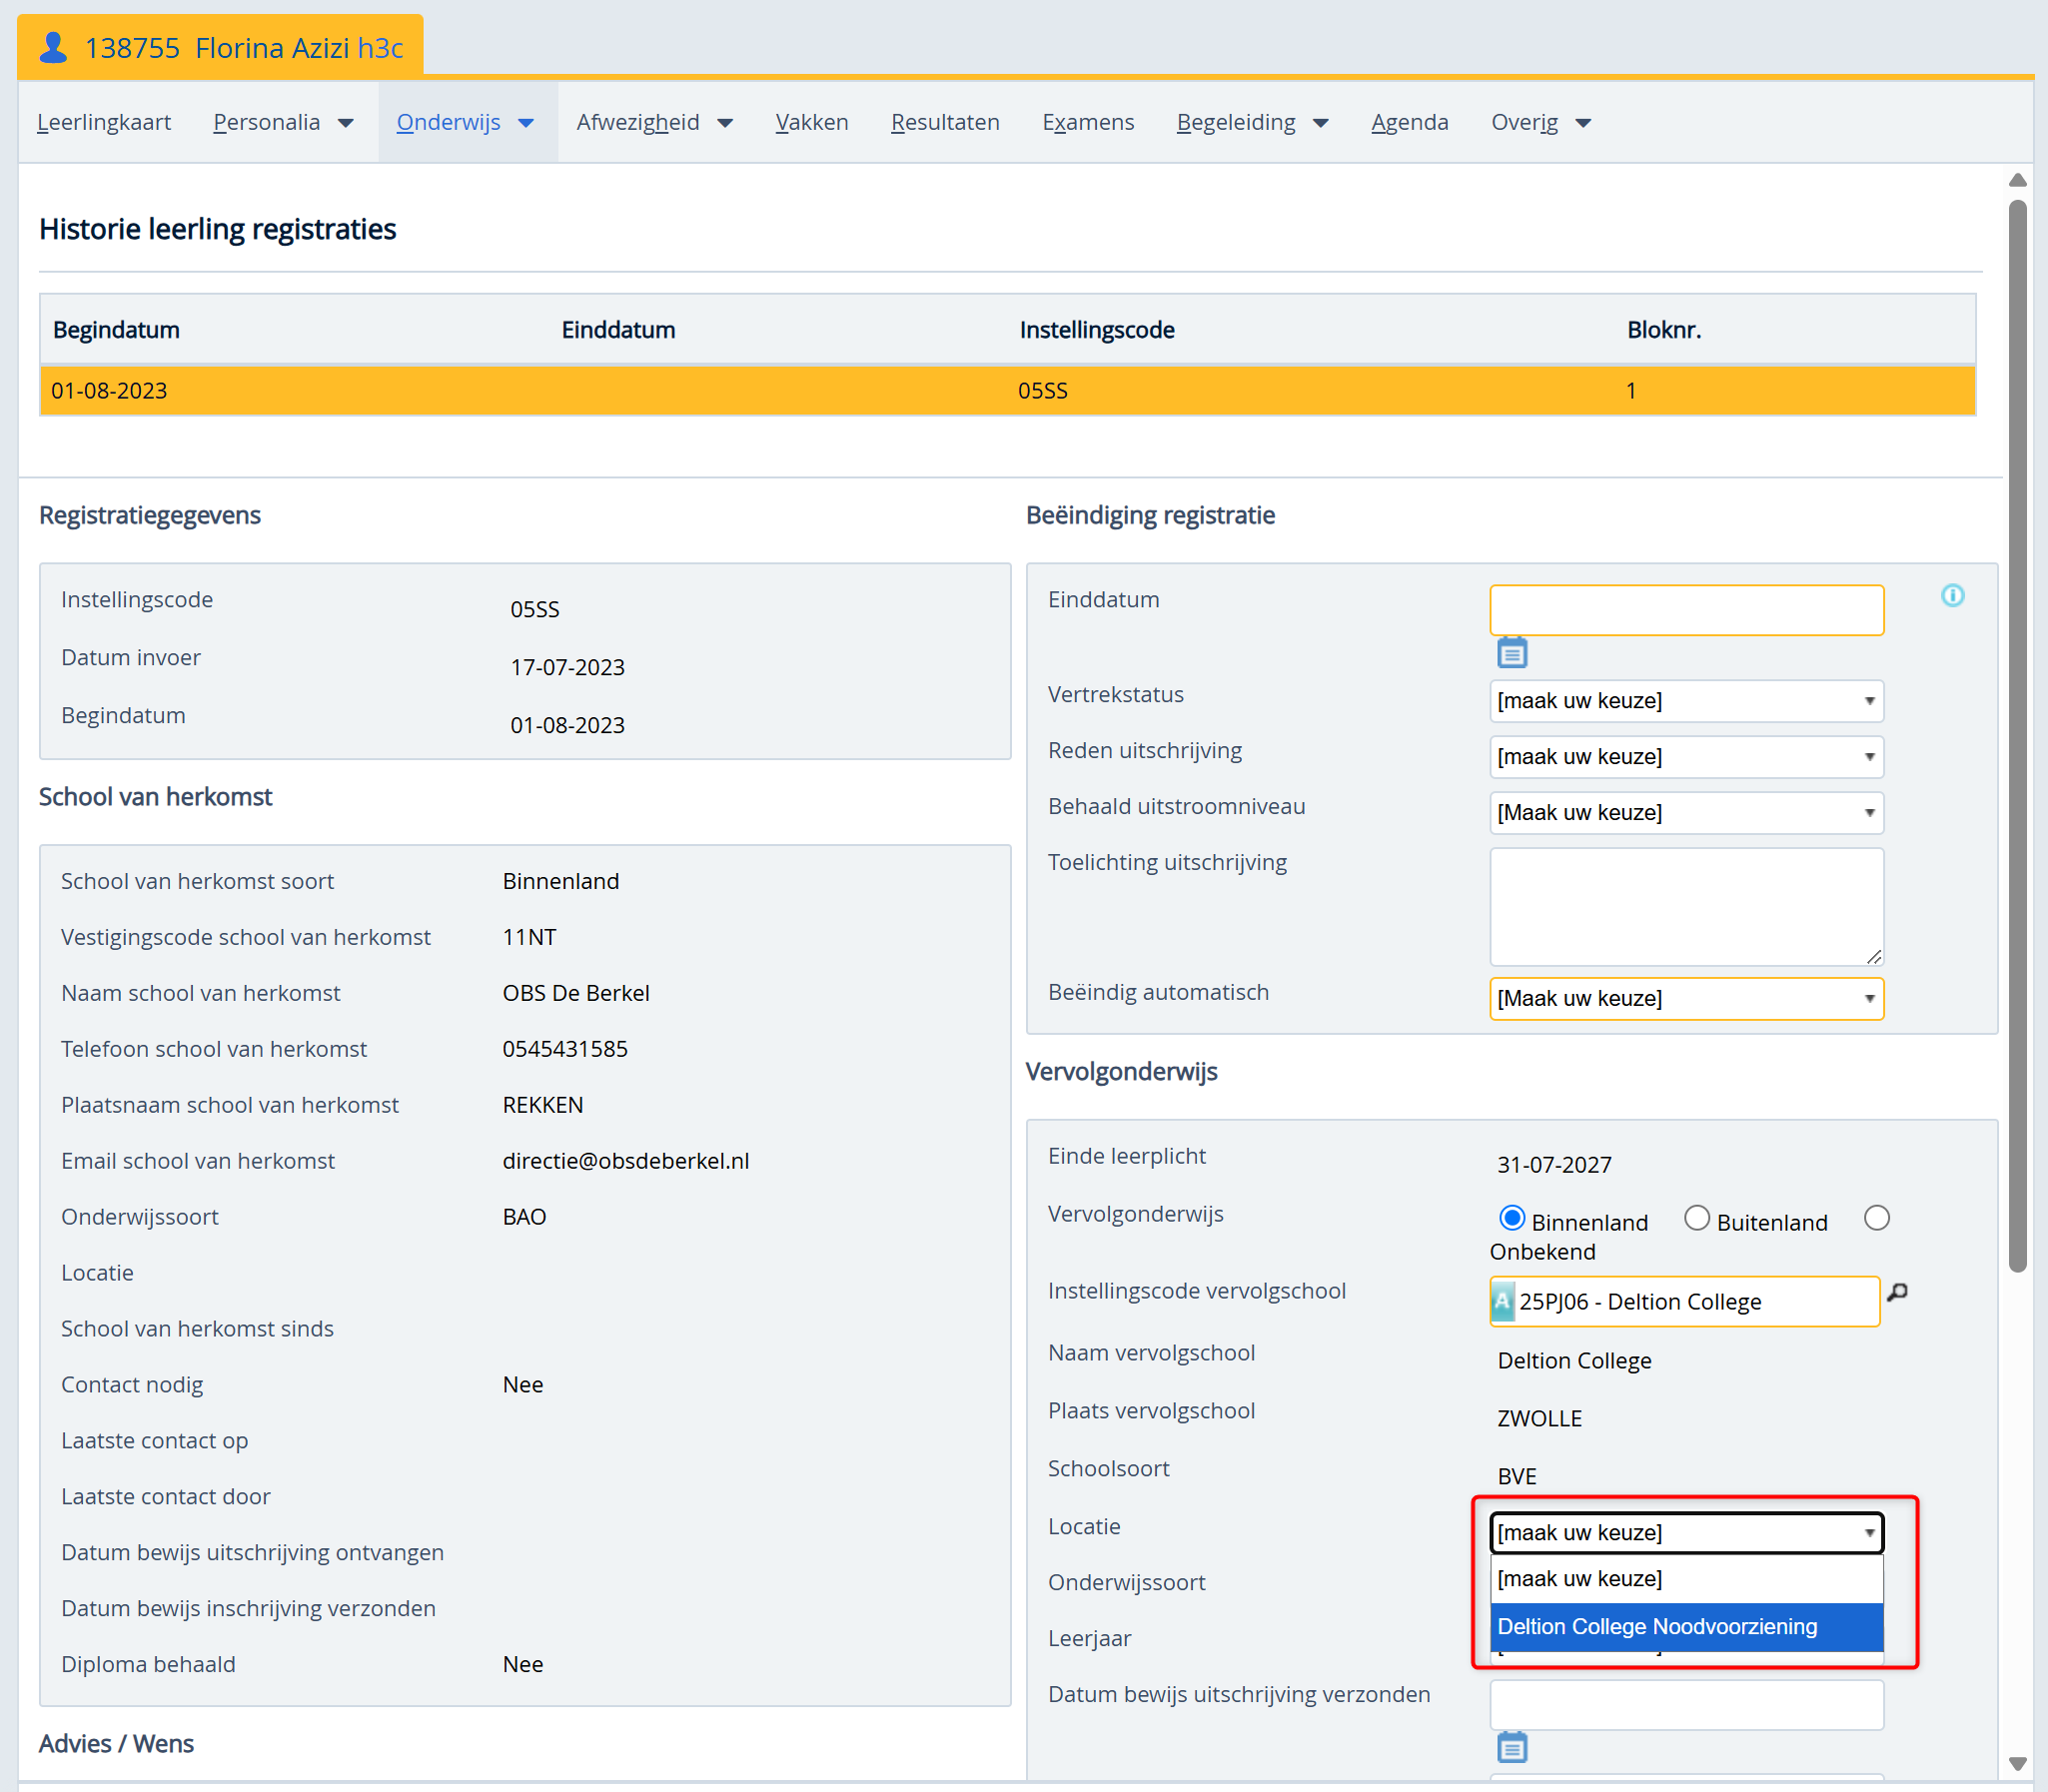Open the Reden uitschrijving dropdown
Image resolution: width=2048 pixels, height=1792 pixels.
[x=1685, y=757]
